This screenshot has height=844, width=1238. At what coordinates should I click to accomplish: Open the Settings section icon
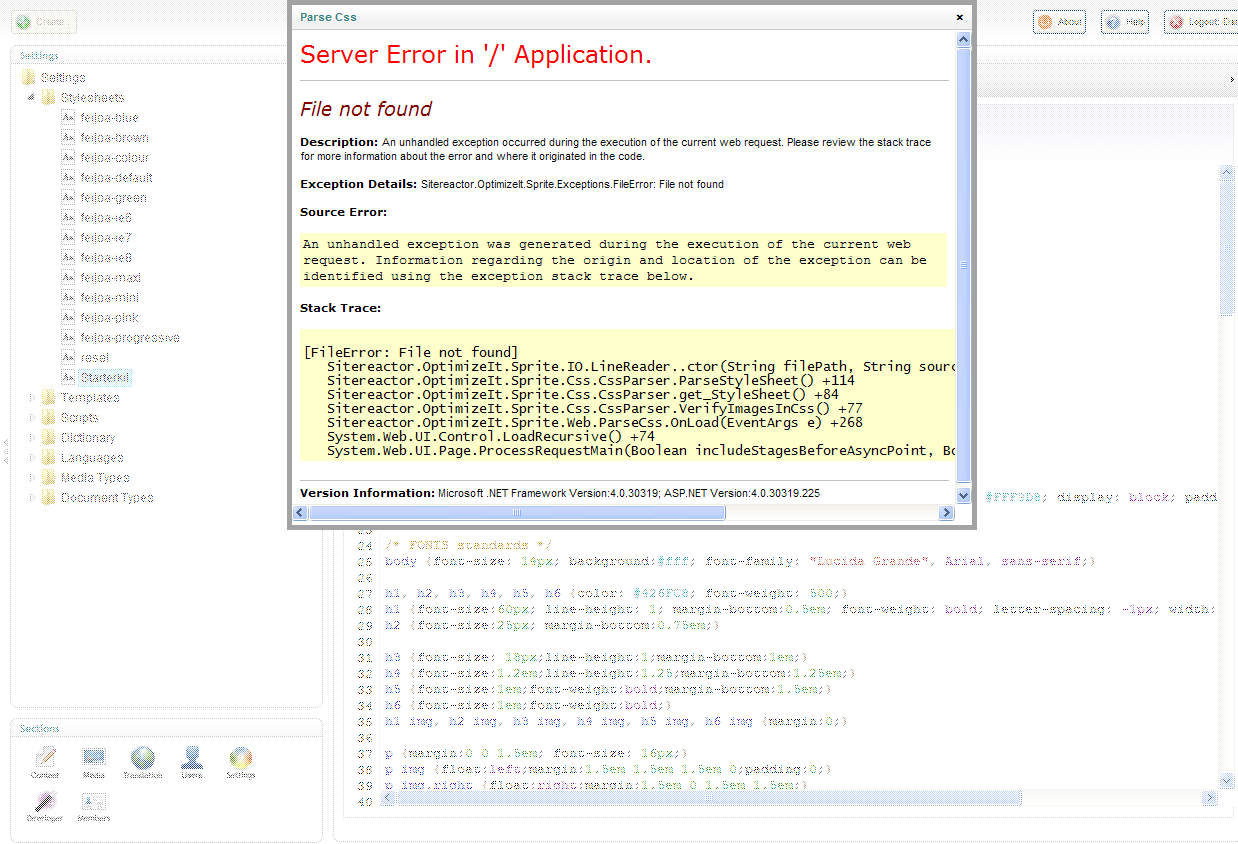click(241, 761)
